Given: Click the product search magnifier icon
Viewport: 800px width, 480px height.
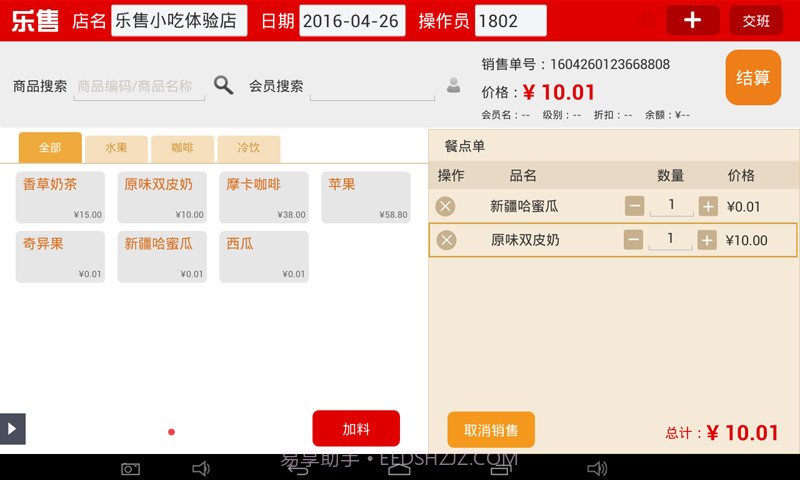Looking at the screenshot, I should point(223,85).
